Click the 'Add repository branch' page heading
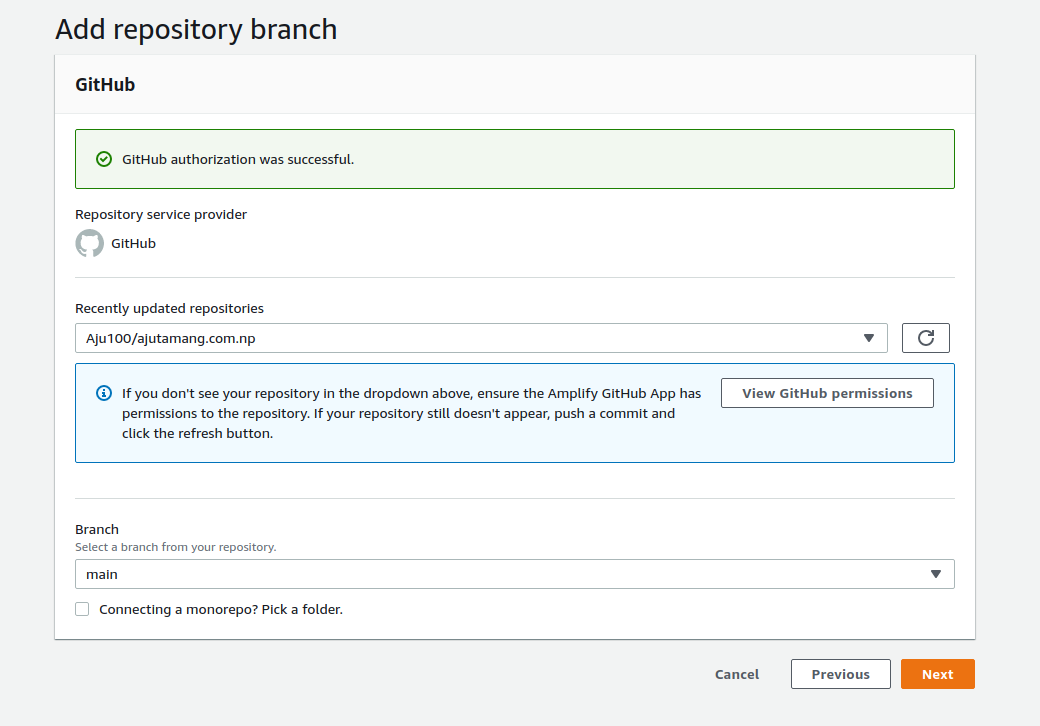Screen dimensions: 1040x726 196,29
